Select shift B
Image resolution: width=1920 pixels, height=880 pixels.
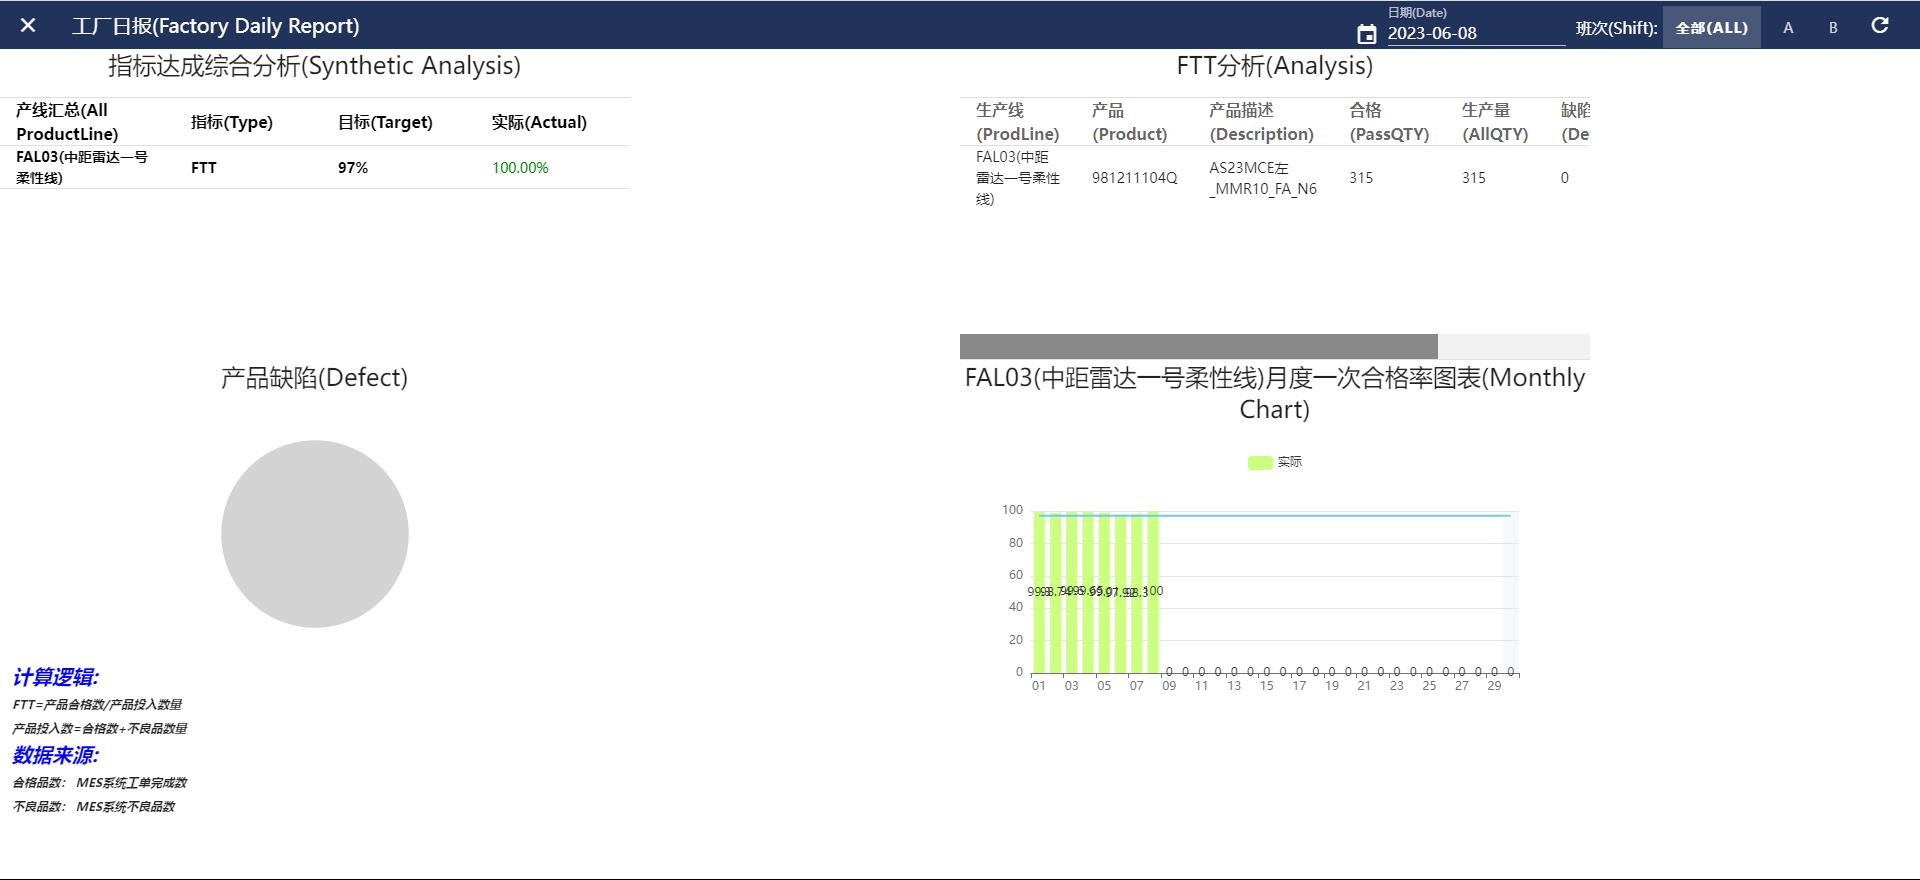1833,28
